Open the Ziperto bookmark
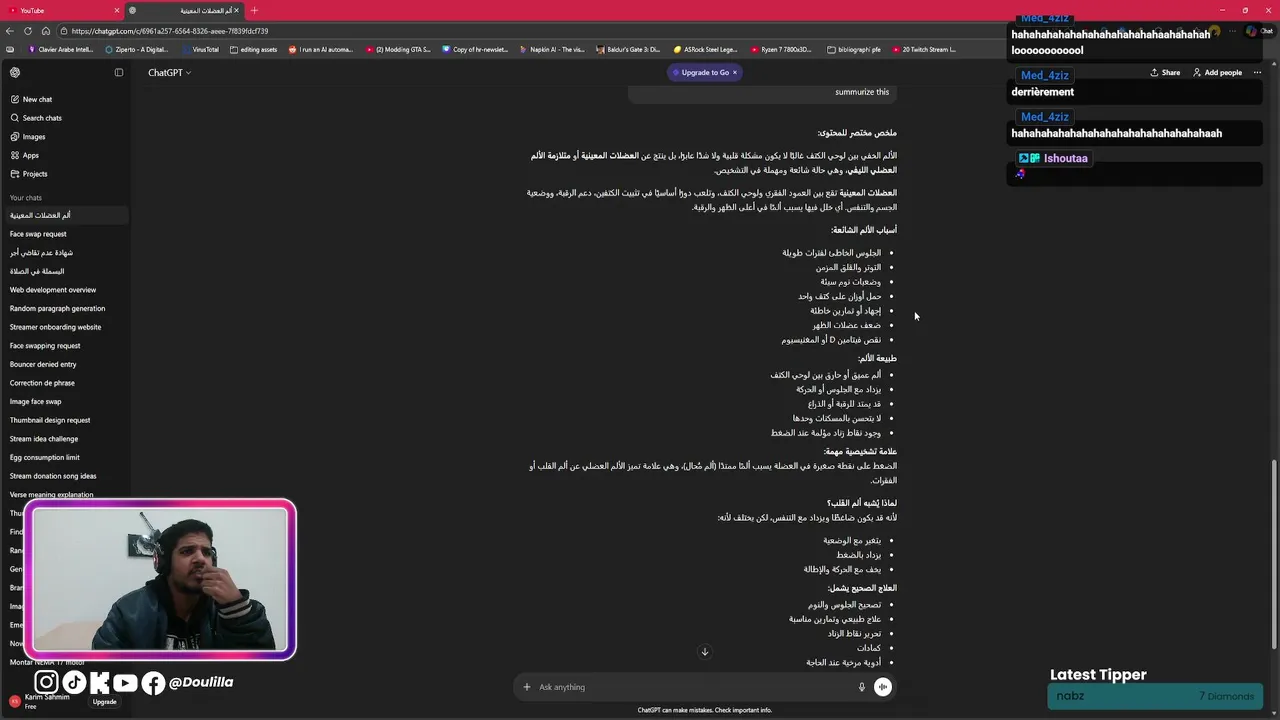Image resolution: width=1280 pixels, height=720 pixels. [137, 49]
